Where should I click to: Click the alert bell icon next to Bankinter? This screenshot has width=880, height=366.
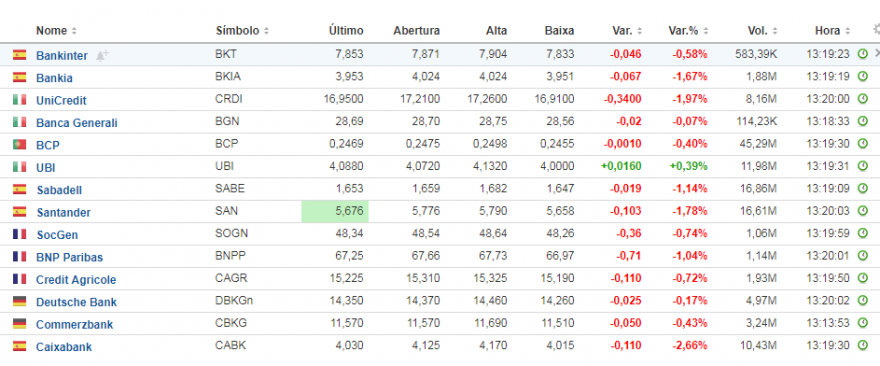102,55
